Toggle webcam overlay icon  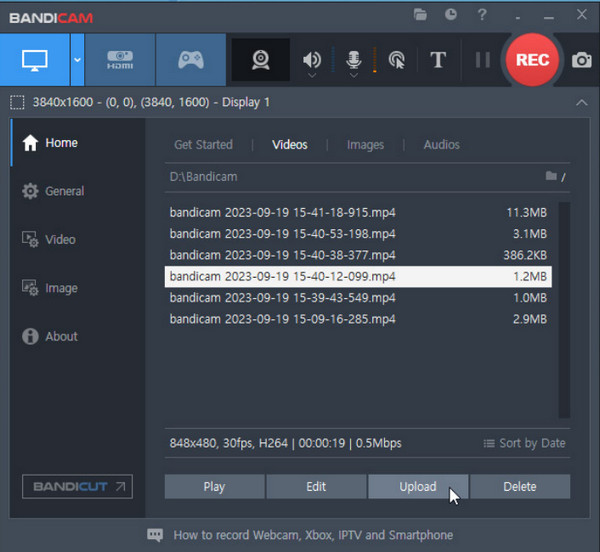(x=261, y=60)
